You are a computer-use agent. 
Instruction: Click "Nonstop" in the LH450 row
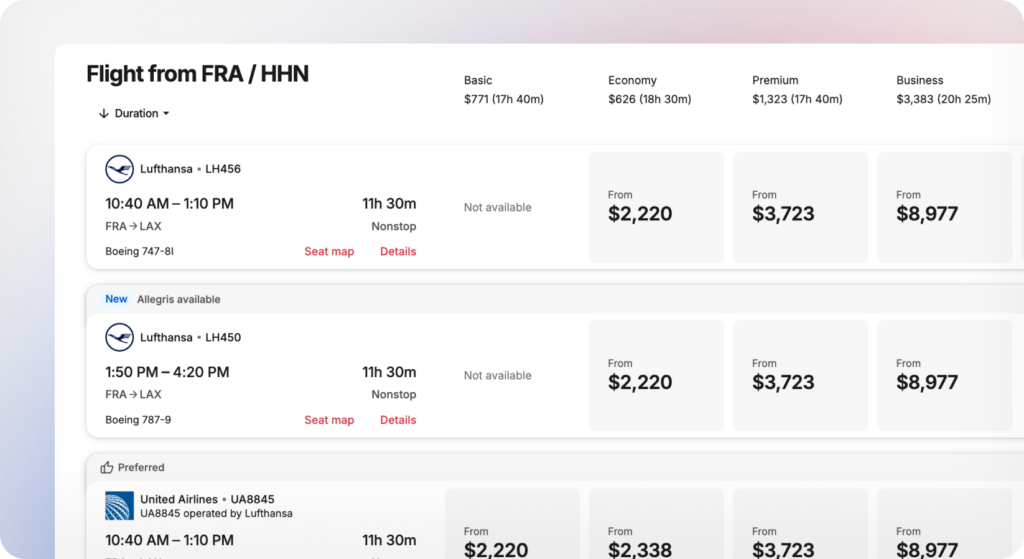[394, 395]
